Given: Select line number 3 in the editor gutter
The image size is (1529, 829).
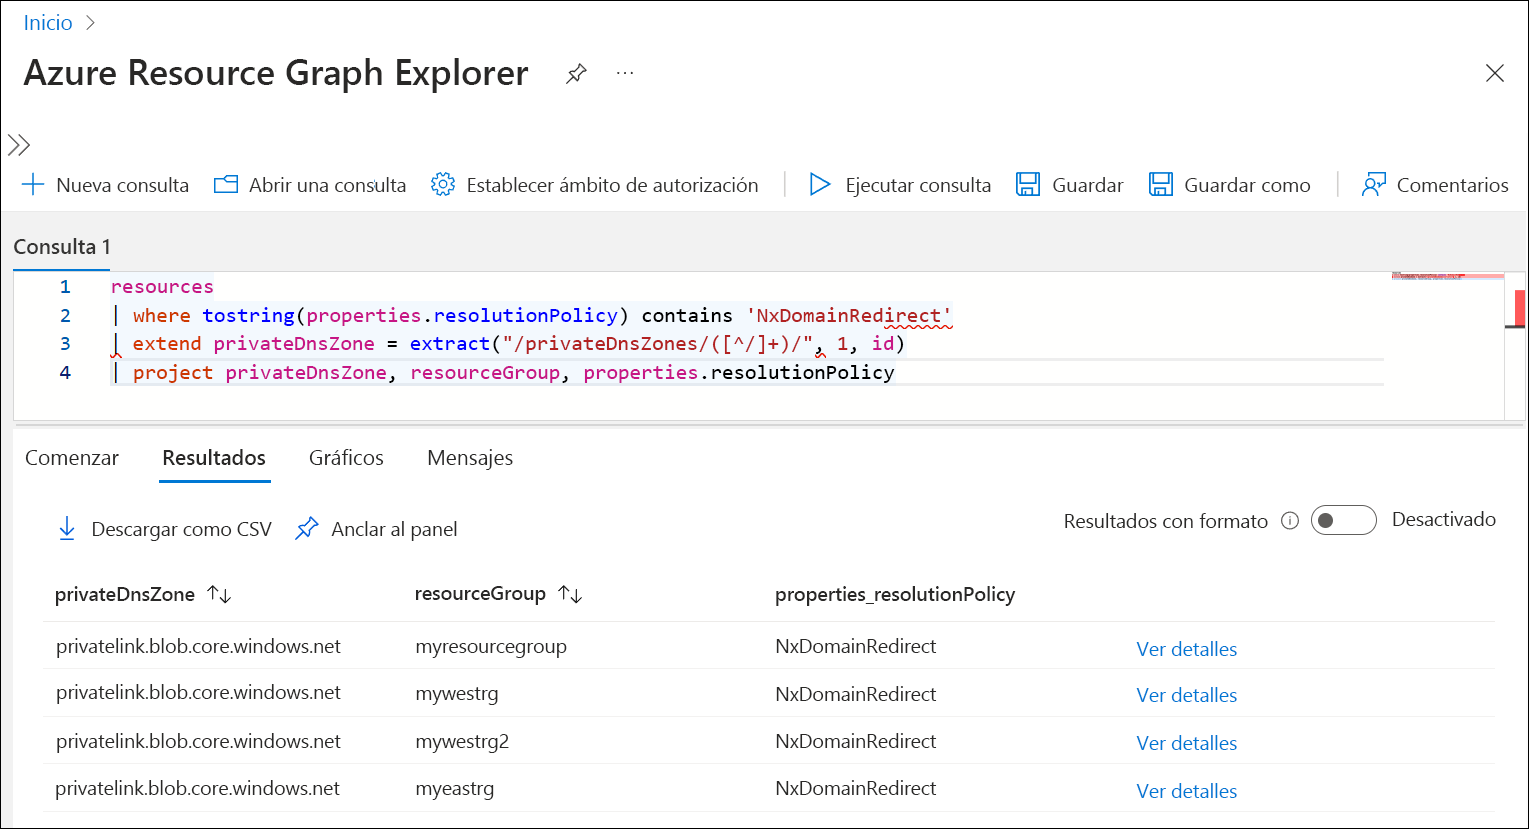Looking at the screenshot, I should [65, 344].
